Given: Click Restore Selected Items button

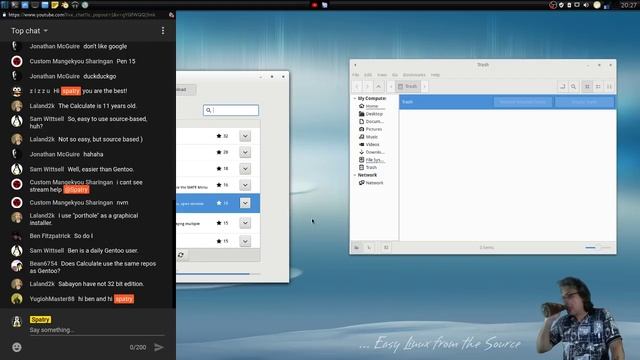Looking at the screenshot, I should [523, 102].
